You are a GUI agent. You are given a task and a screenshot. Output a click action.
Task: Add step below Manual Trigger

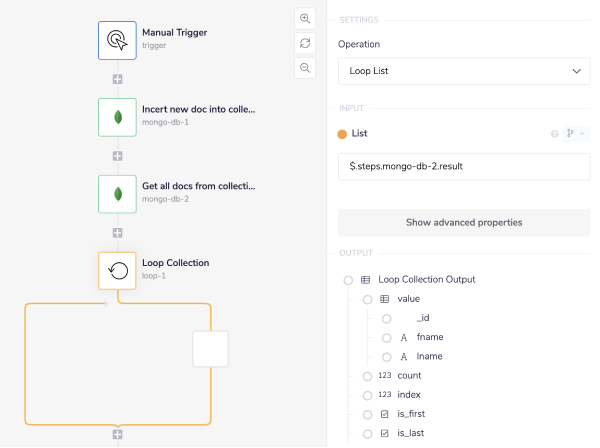[117, 79]
